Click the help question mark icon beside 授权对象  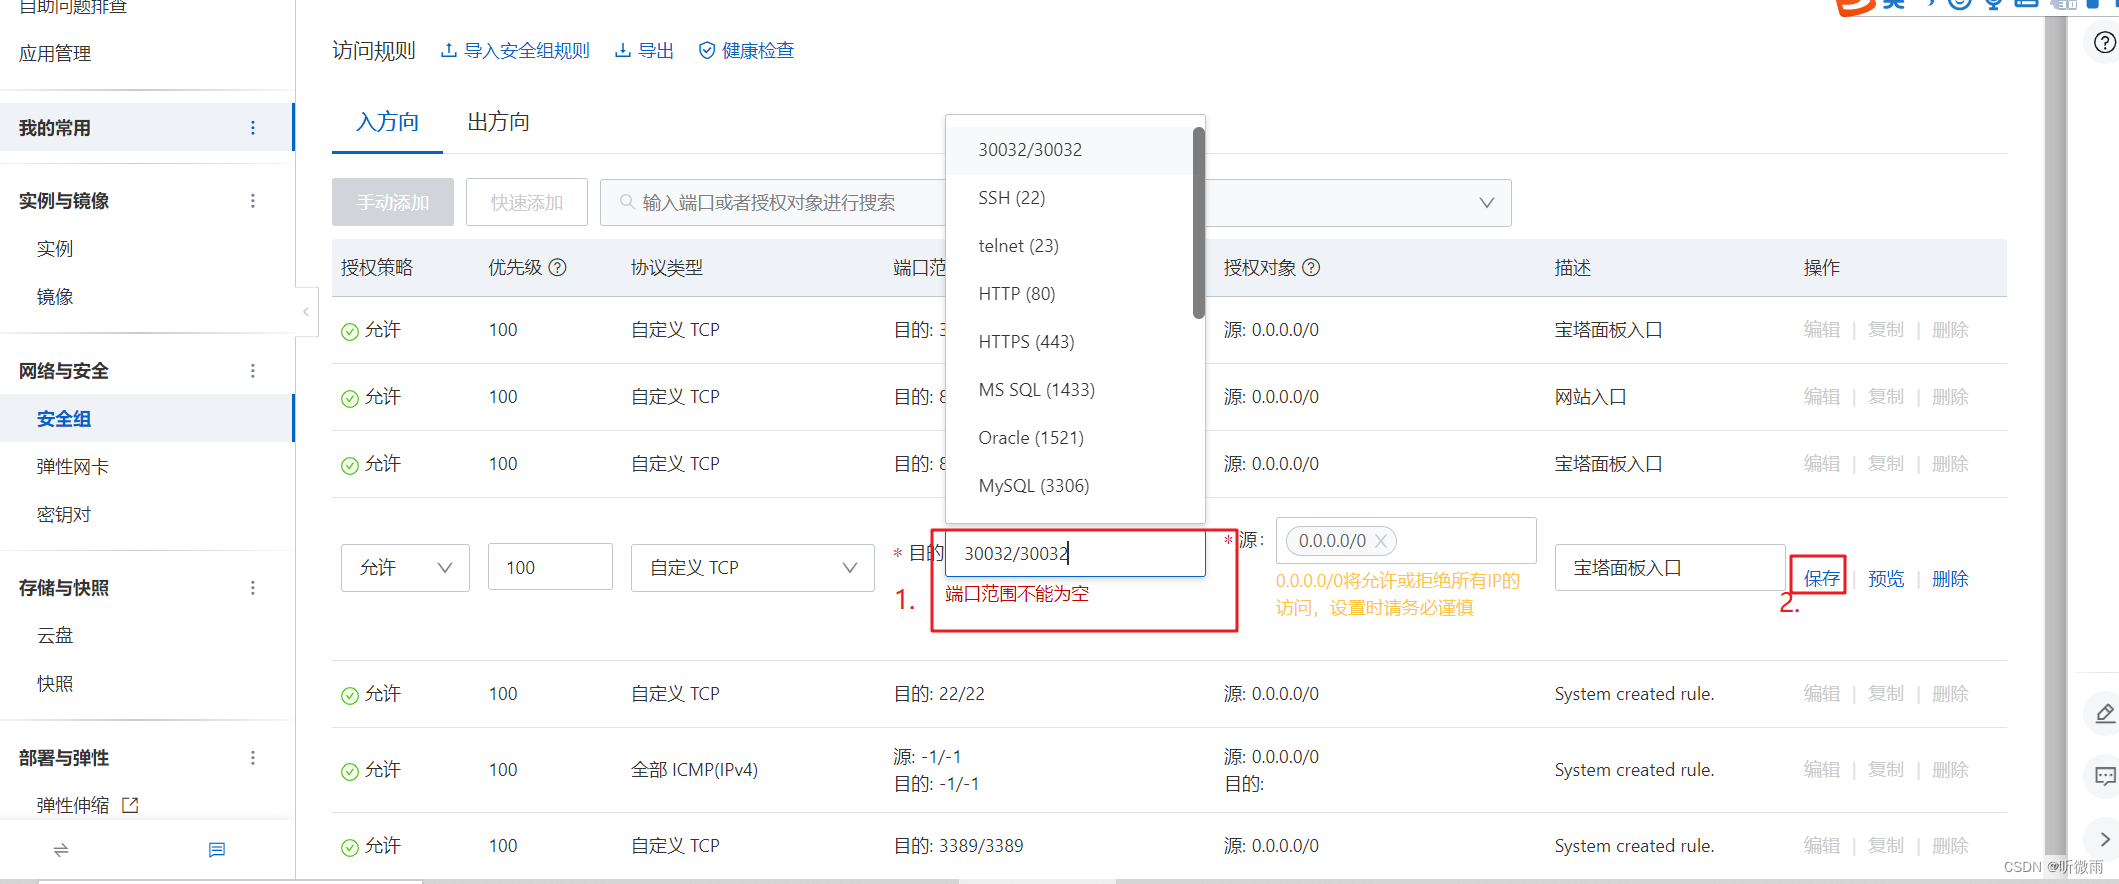1311,267
